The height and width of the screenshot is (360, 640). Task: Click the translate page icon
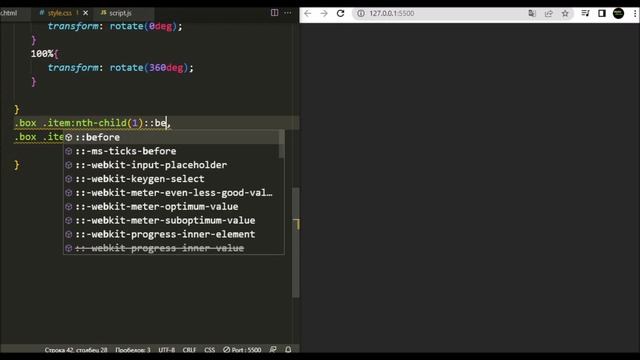[x=532, y=13]
